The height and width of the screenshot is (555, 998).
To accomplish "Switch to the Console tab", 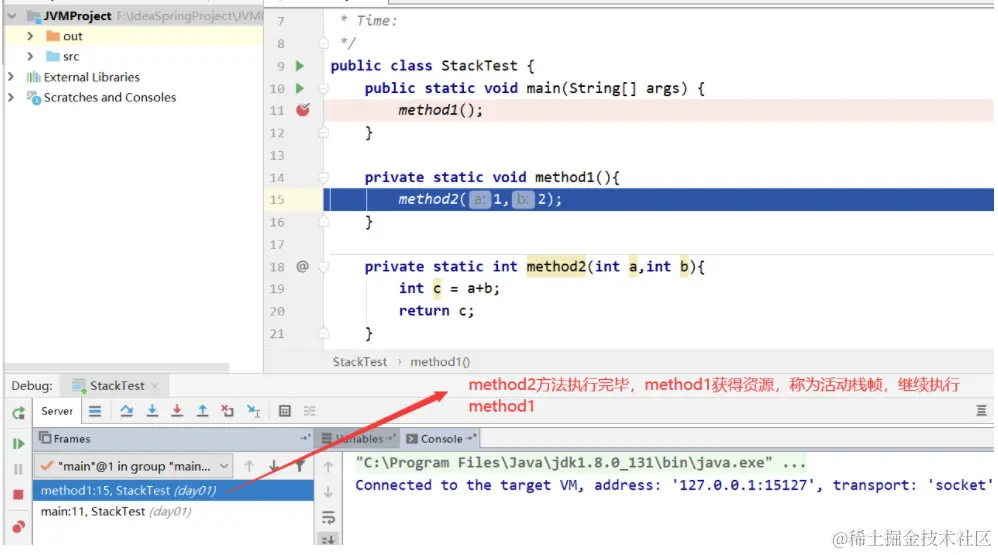I will (x=441, y=439).
